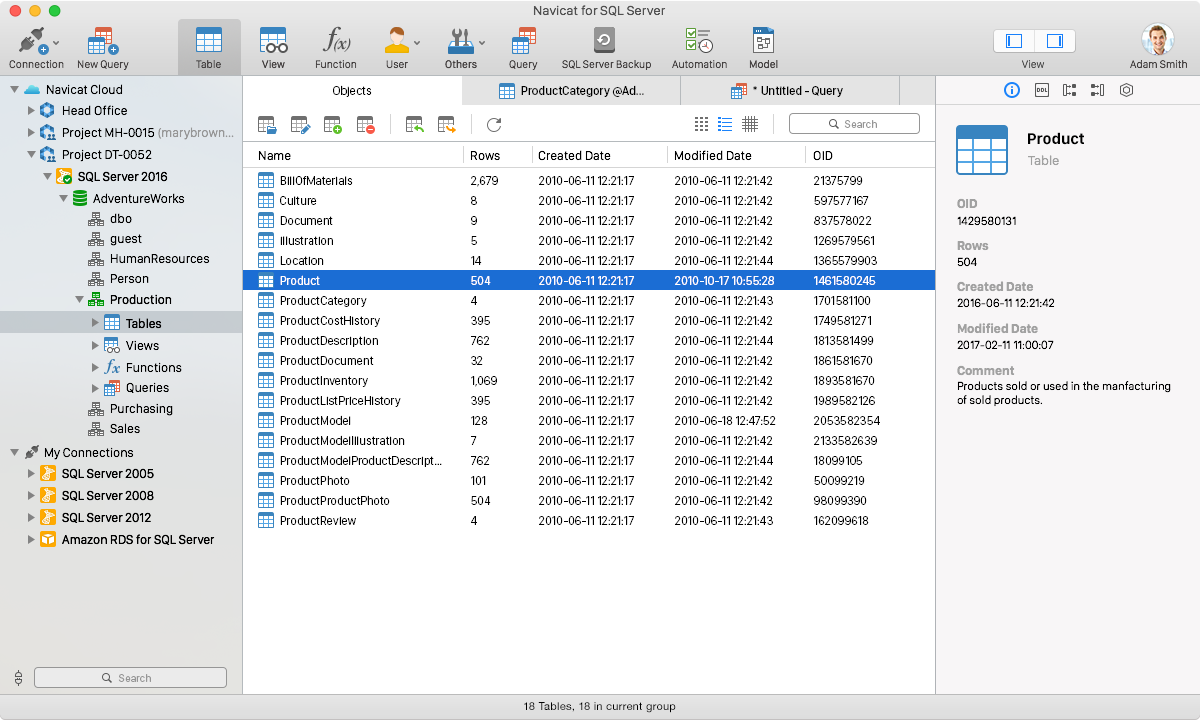Image resolution: width=1200 pixels, height=720 pixels.
Task: Click Adam Smith's avatar
Action: tap(1158, 40)
